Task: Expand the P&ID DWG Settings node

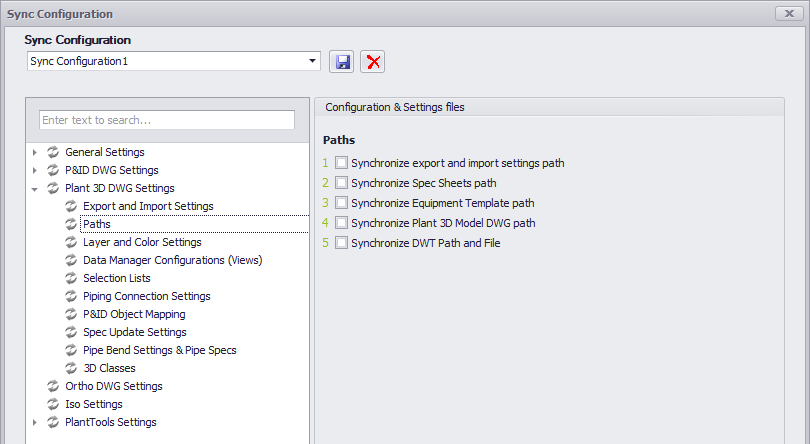Action: [x=35, y=170]
